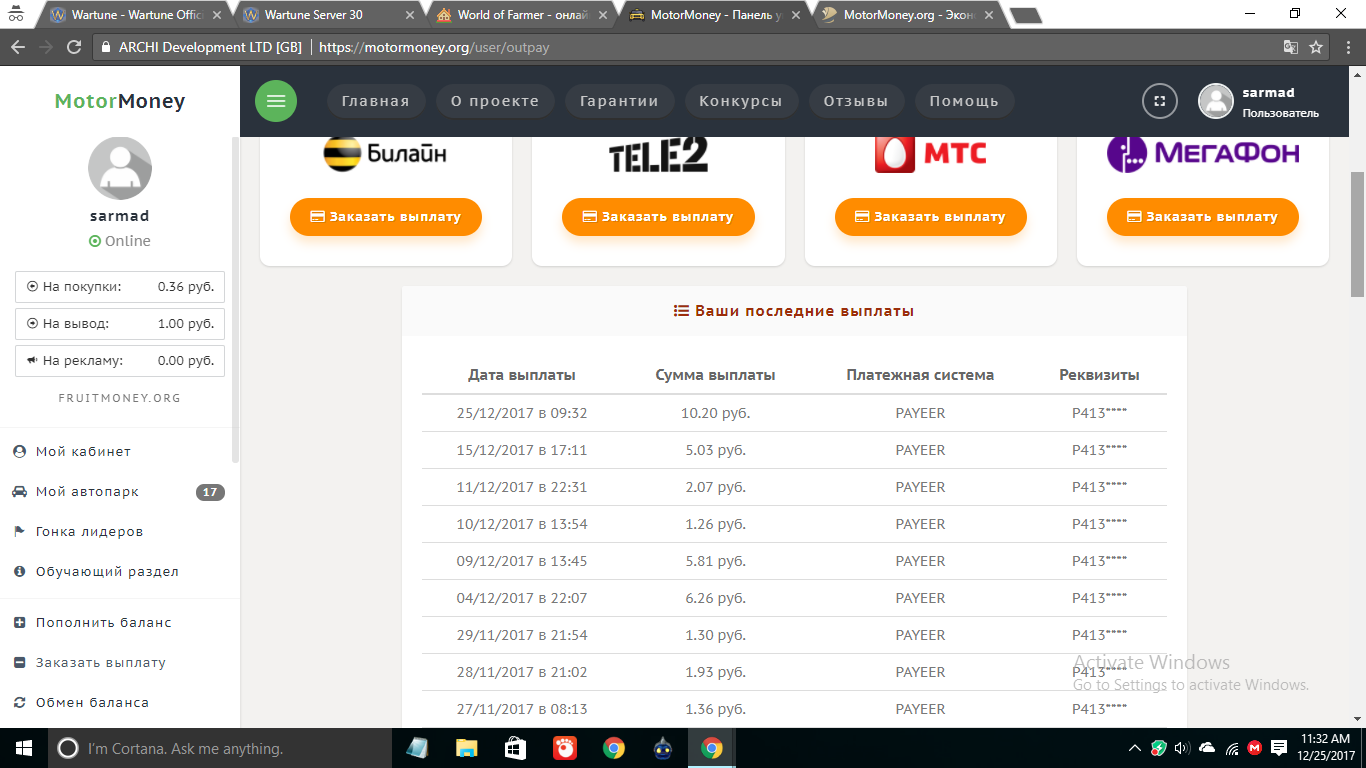Click the browser reload icon

(74, 47)
